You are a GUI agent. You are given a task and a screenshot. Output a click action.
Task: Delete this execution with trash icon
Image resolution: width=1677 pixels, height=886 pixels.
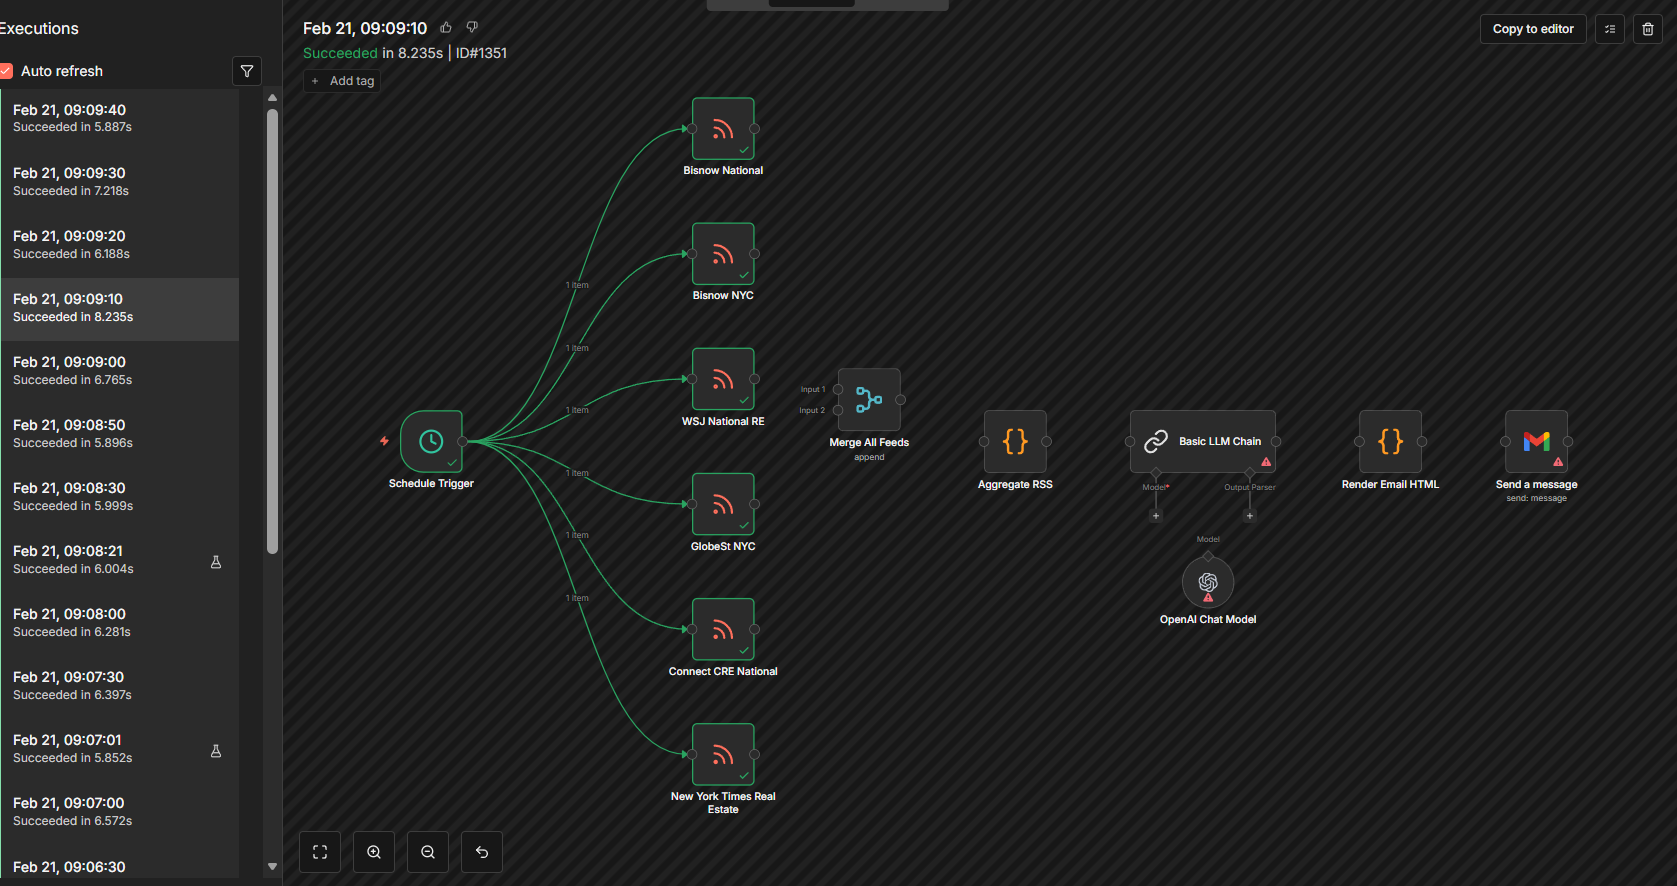pyautogui.click(x=1648, y=29)
